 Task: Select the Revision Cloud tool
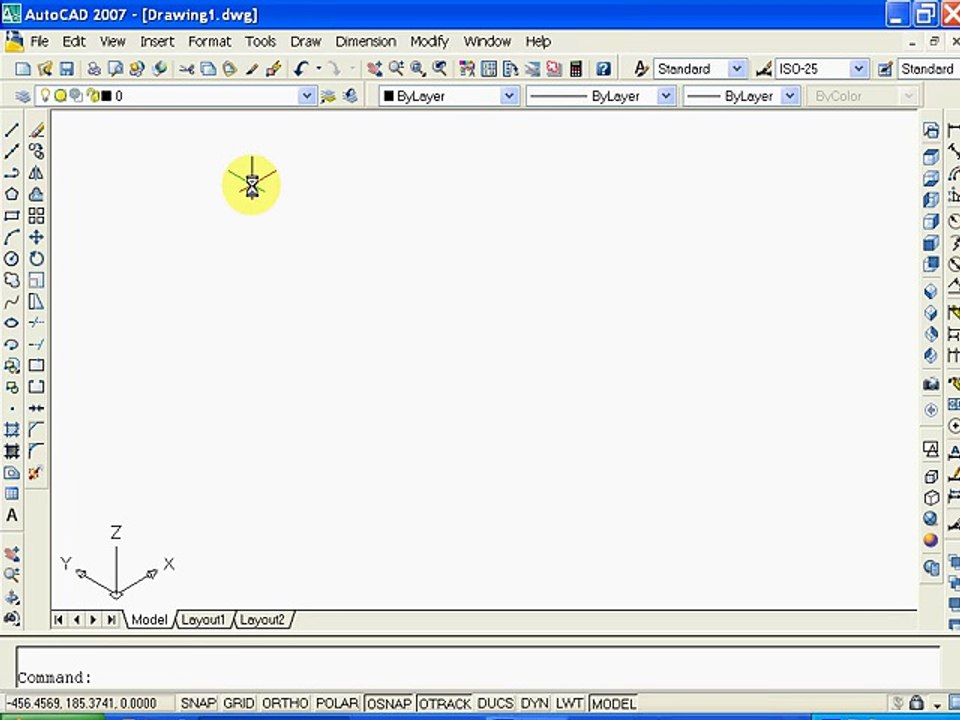[12, 280]
